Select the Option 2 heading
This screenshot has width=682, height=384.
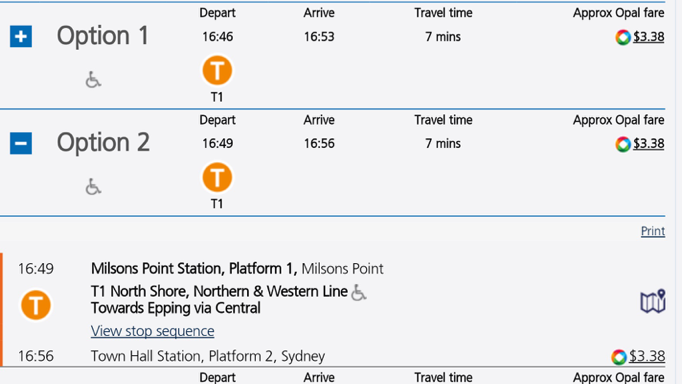(x=103, y=143)
